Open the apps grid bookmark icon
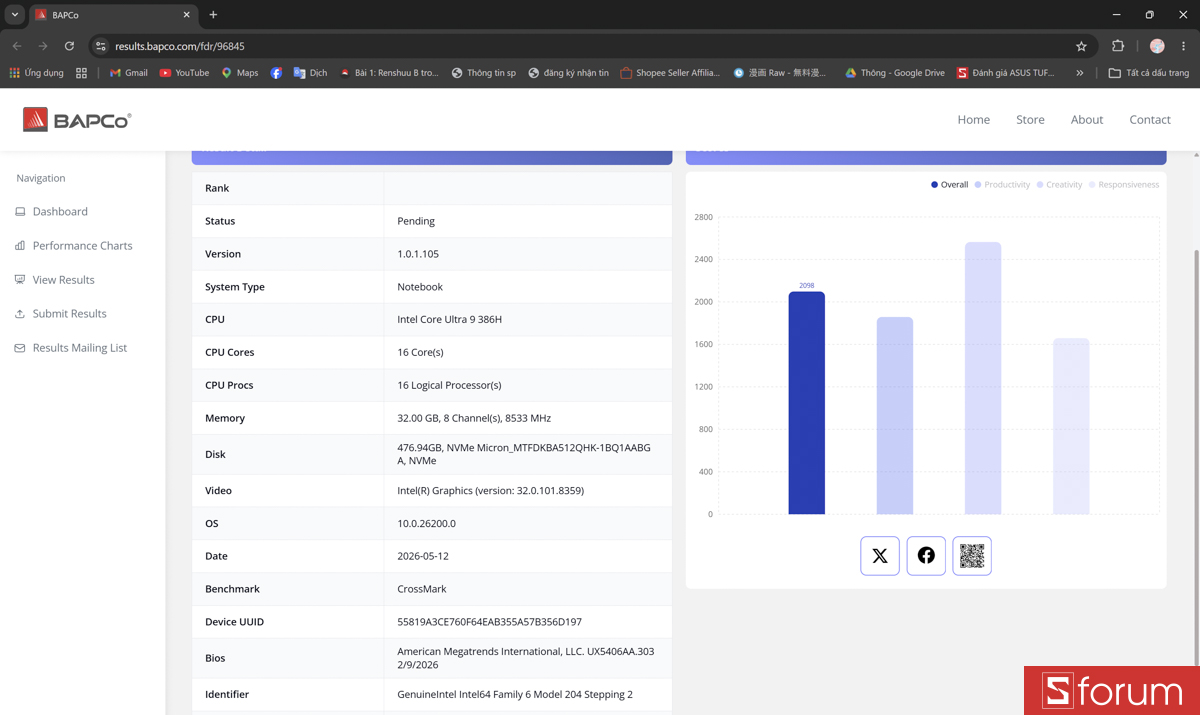1200x715 pixels. (81, 73)
